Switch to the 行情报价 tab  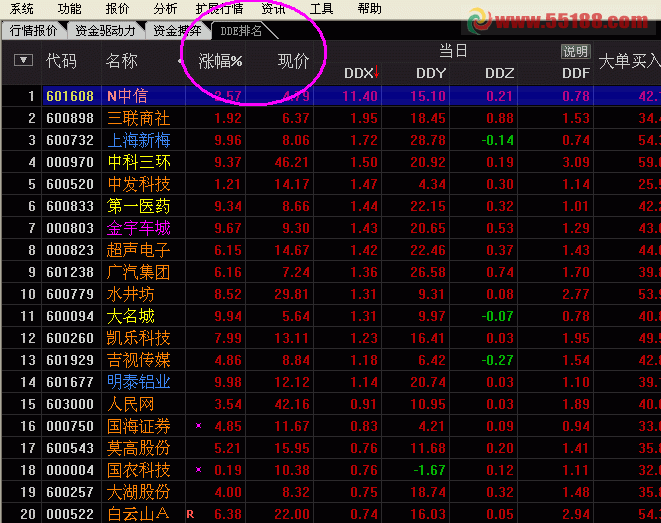tap(33, 31)
